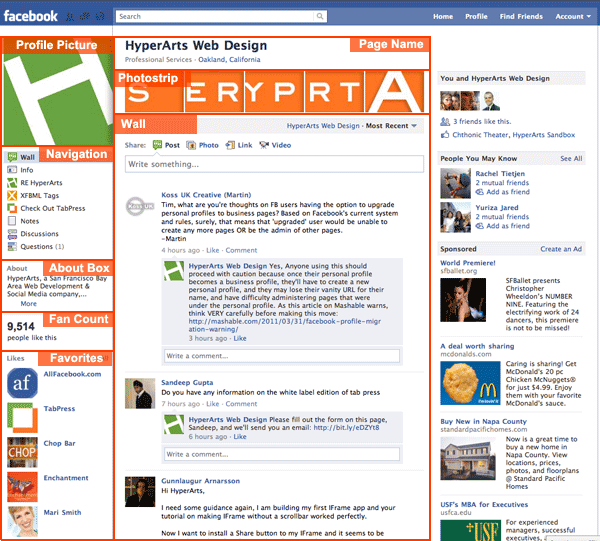Click the Write something box
600x541 pixels.
[x=274, y=164]
